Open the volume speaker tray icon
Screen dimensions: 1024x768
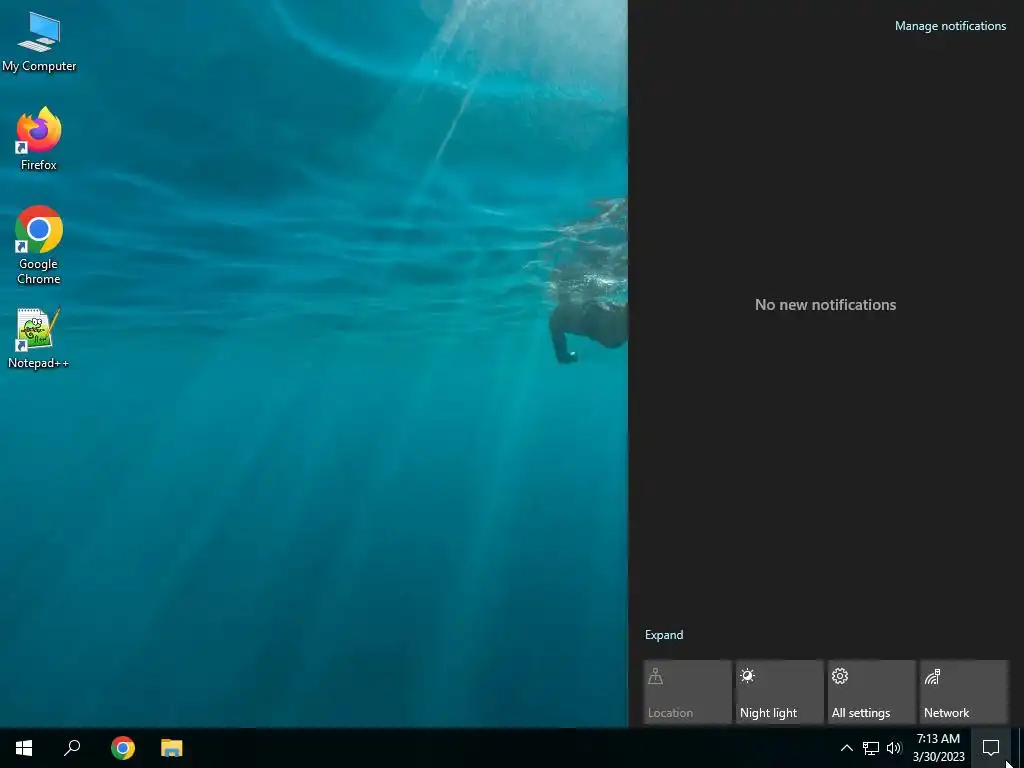894,748
